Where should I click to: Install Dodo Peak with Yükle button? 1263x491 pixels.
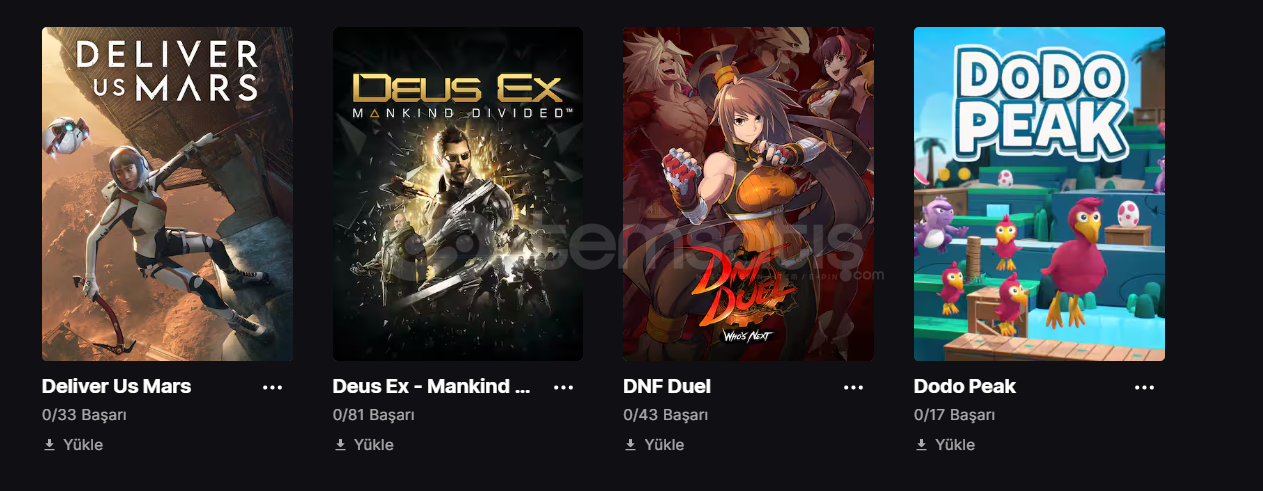click(945, 445)
